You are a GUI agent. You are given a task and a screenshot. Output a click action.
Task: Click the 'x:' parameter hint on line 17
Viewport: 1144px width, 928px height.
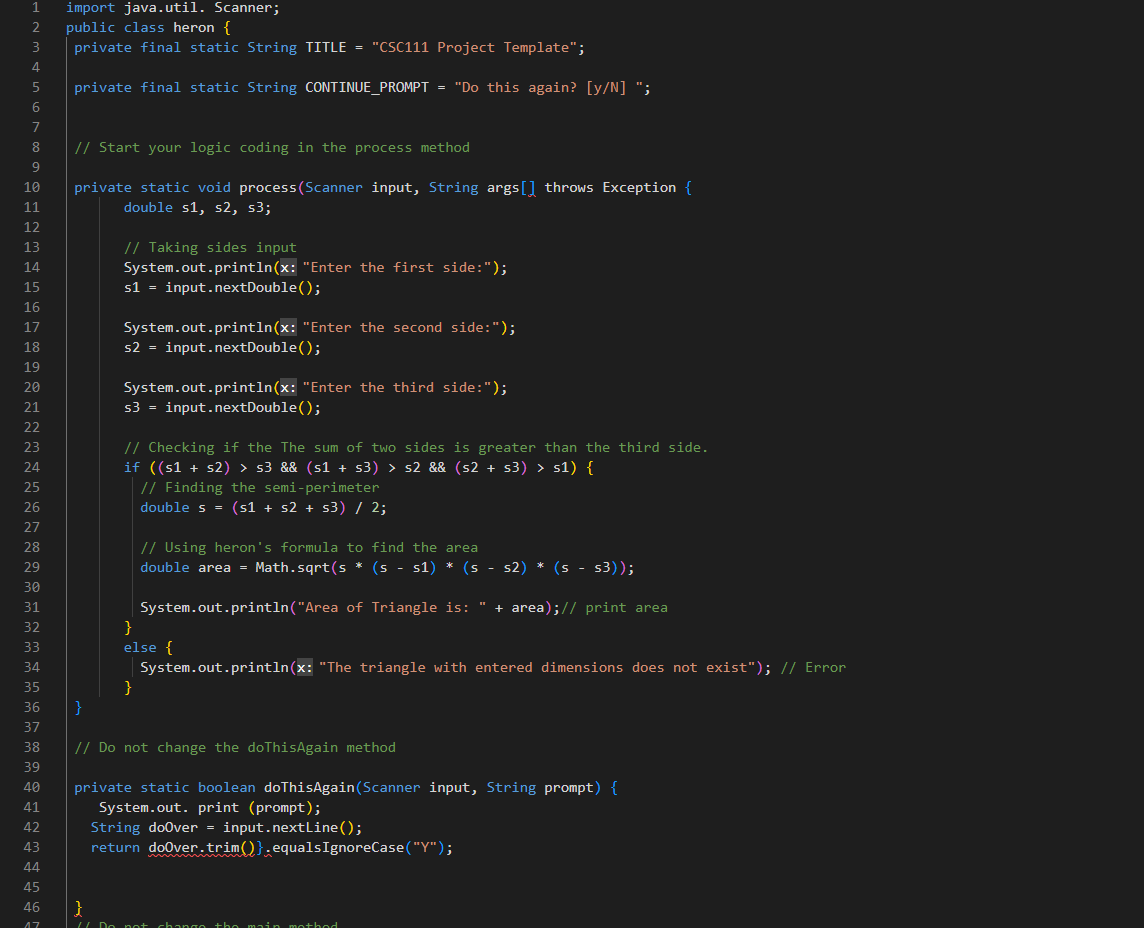[x=288, y=327]
